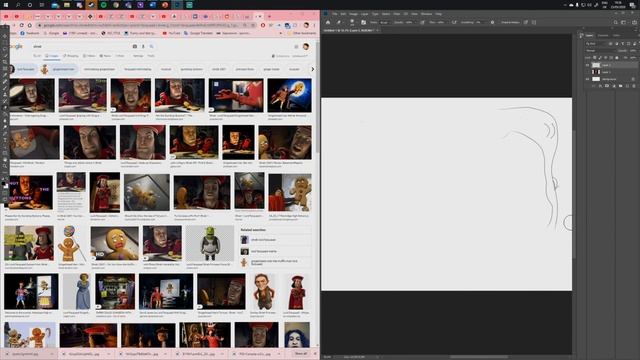640x360 pixels.
Task: Open the YouTube bookmark
Action: [x=171, y=33]
